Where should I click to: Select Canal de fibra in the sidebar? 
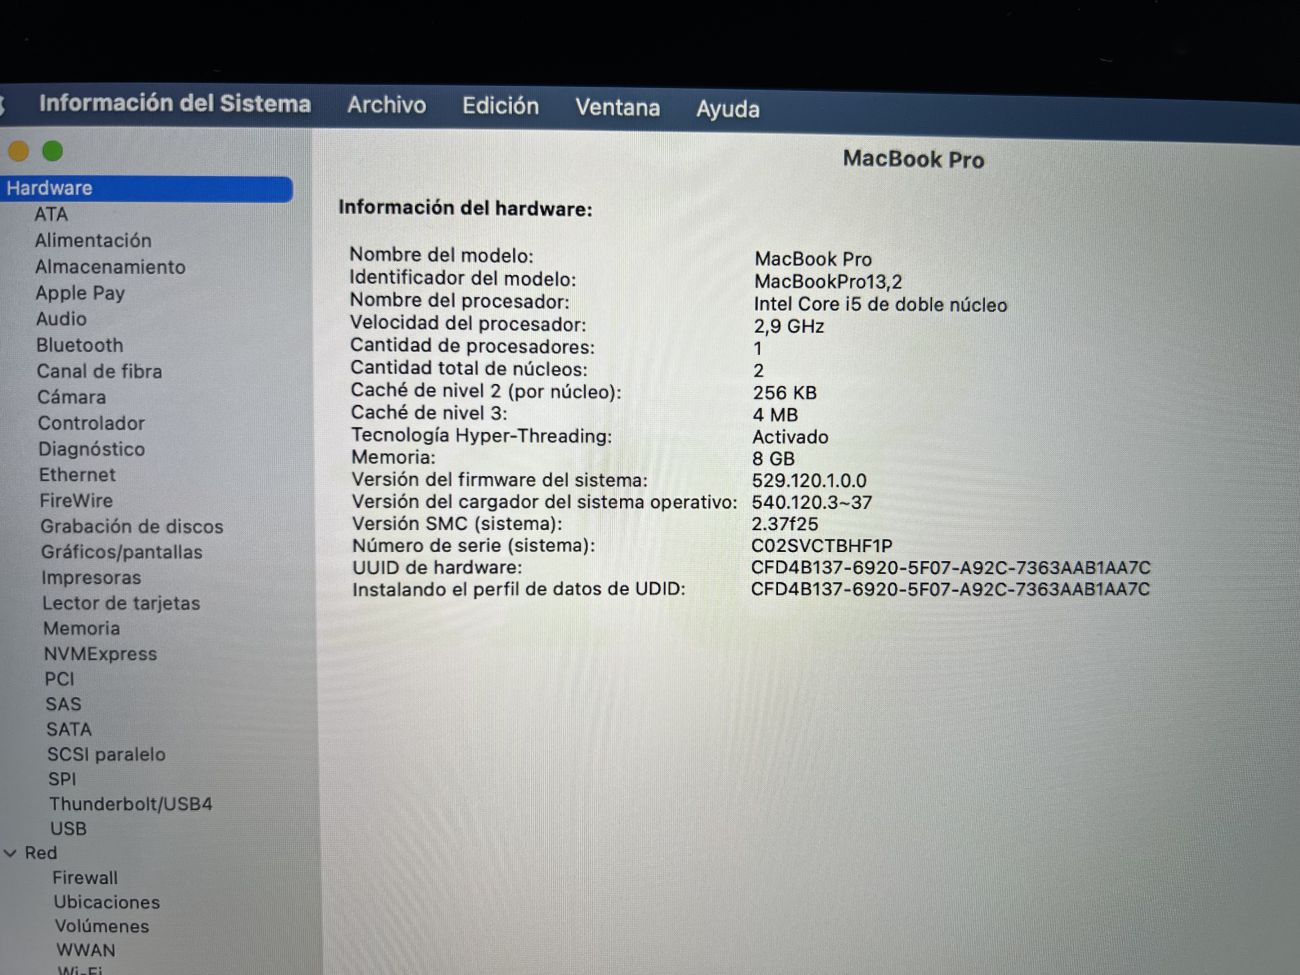(x=99, y=371)
